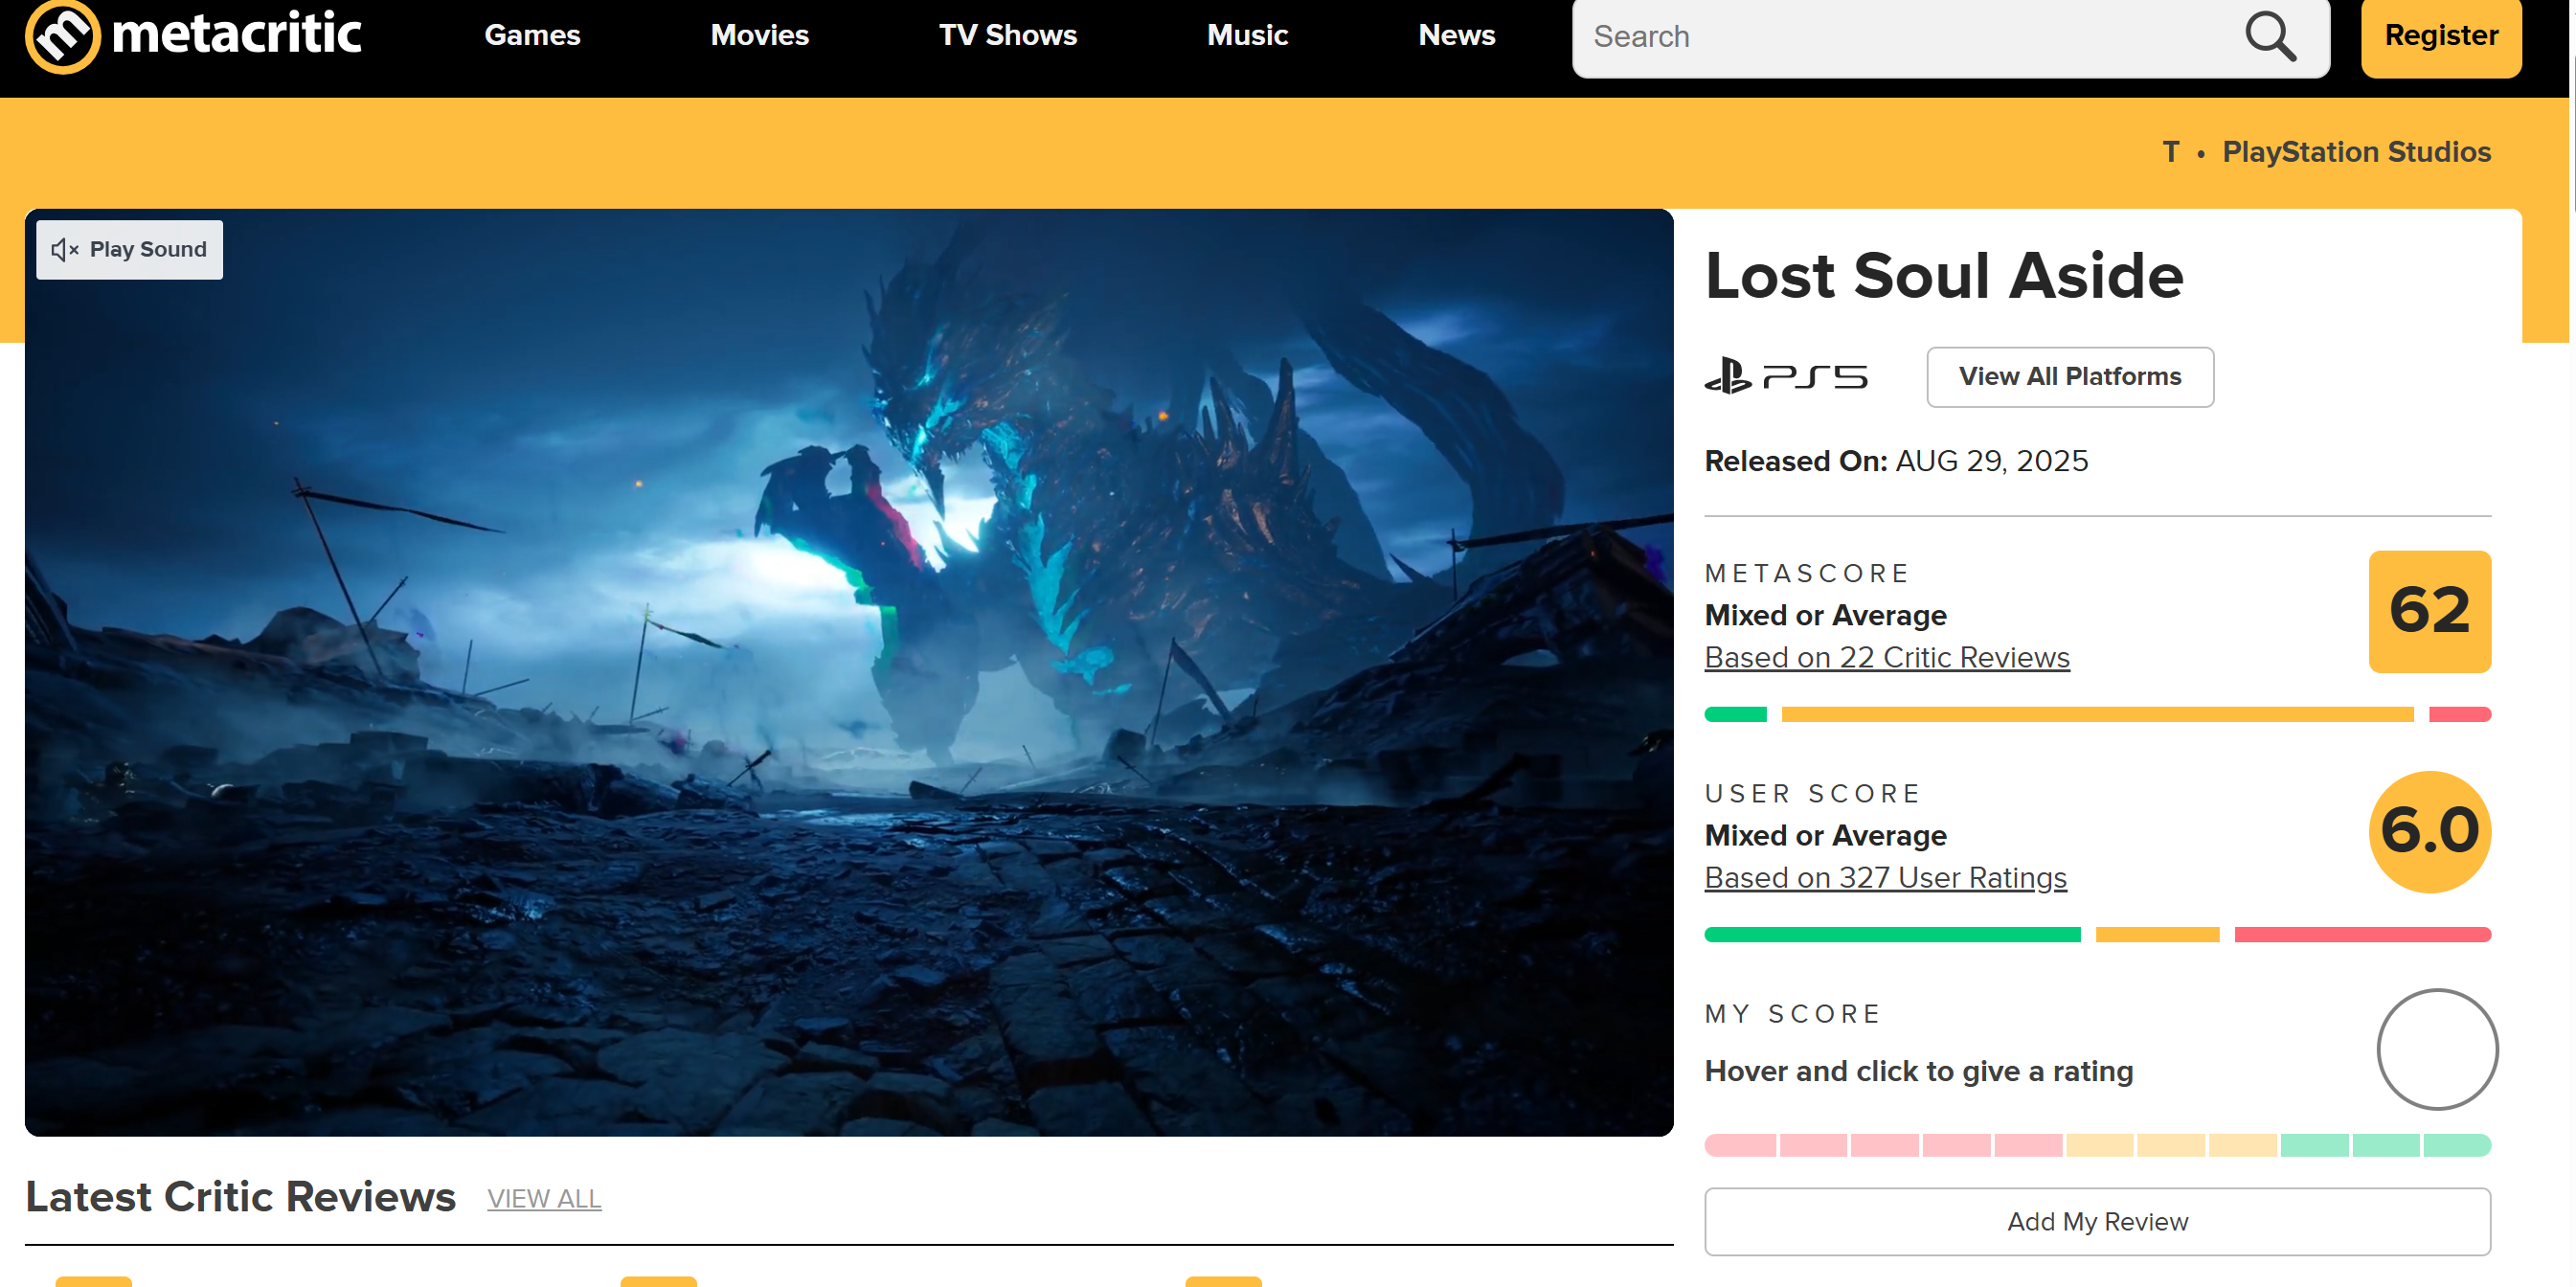Open the Movies menu
The width and height of the screenshot is (2576, 1287).
(x=759, y=36)
